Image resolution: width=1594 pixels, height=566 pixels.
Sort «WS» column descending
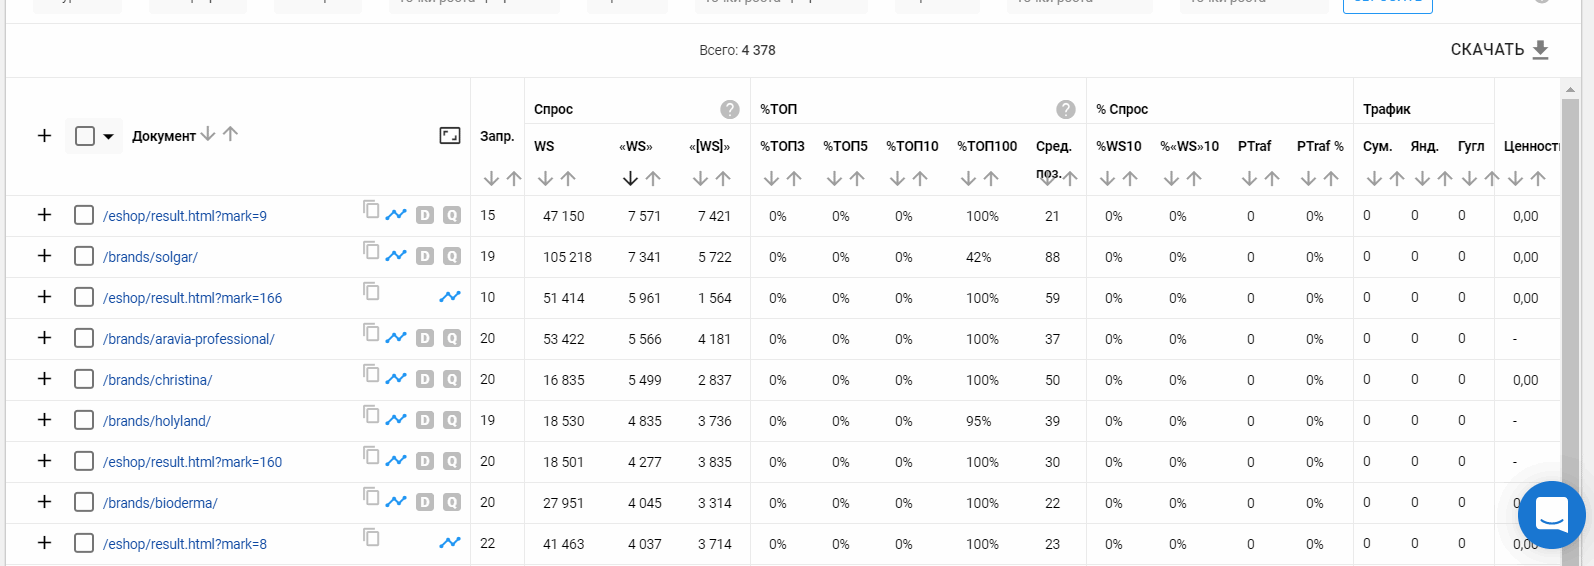630,179
